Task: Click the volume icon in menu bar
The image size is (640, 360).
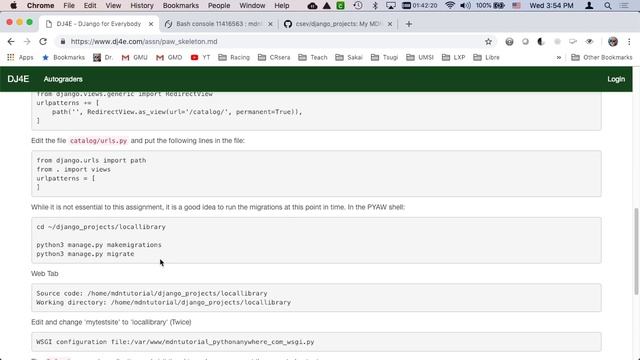Action: point(465,6)
